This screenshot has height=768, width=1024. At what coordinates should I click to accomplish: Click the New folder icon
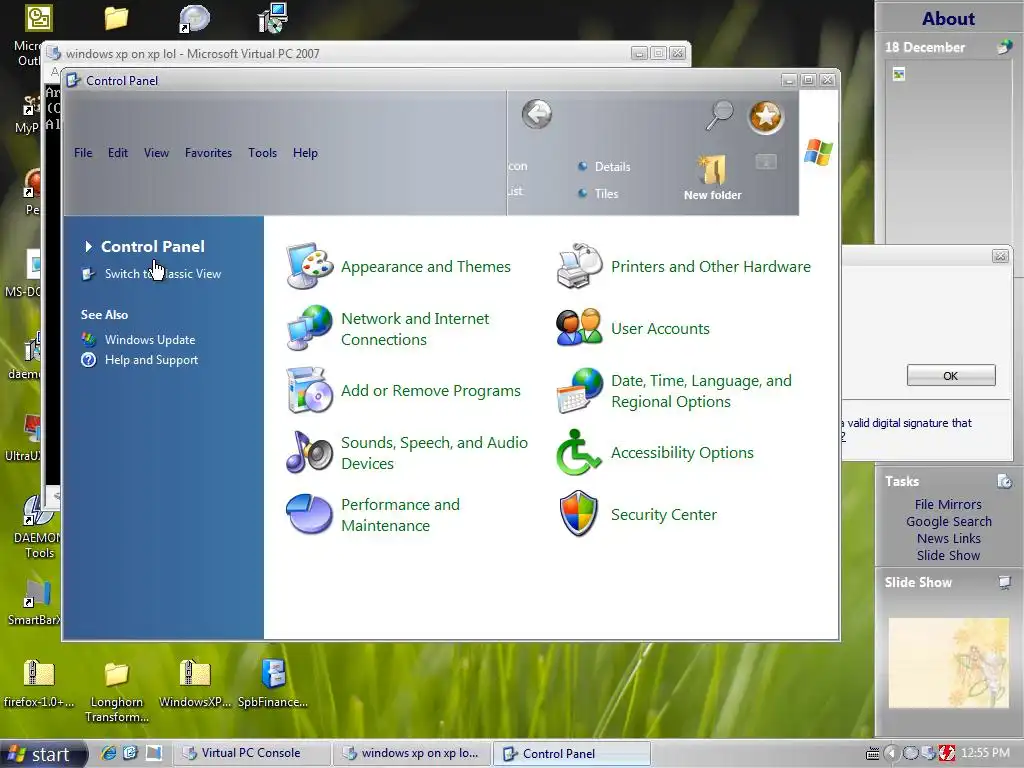click(712, 171)
